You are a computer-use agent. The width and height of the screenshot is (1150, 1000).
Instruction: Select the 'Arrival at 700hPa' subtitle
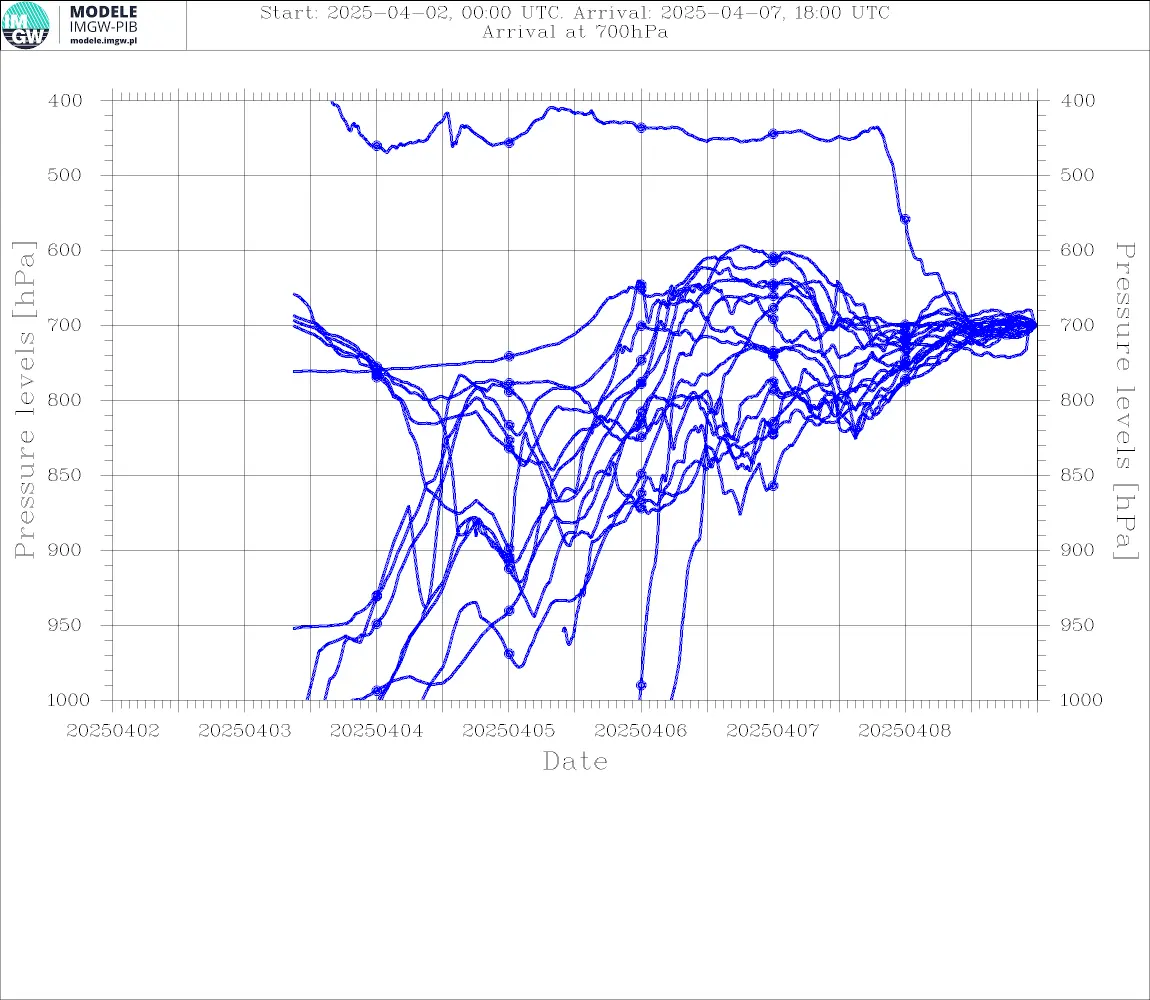[575, 32]
